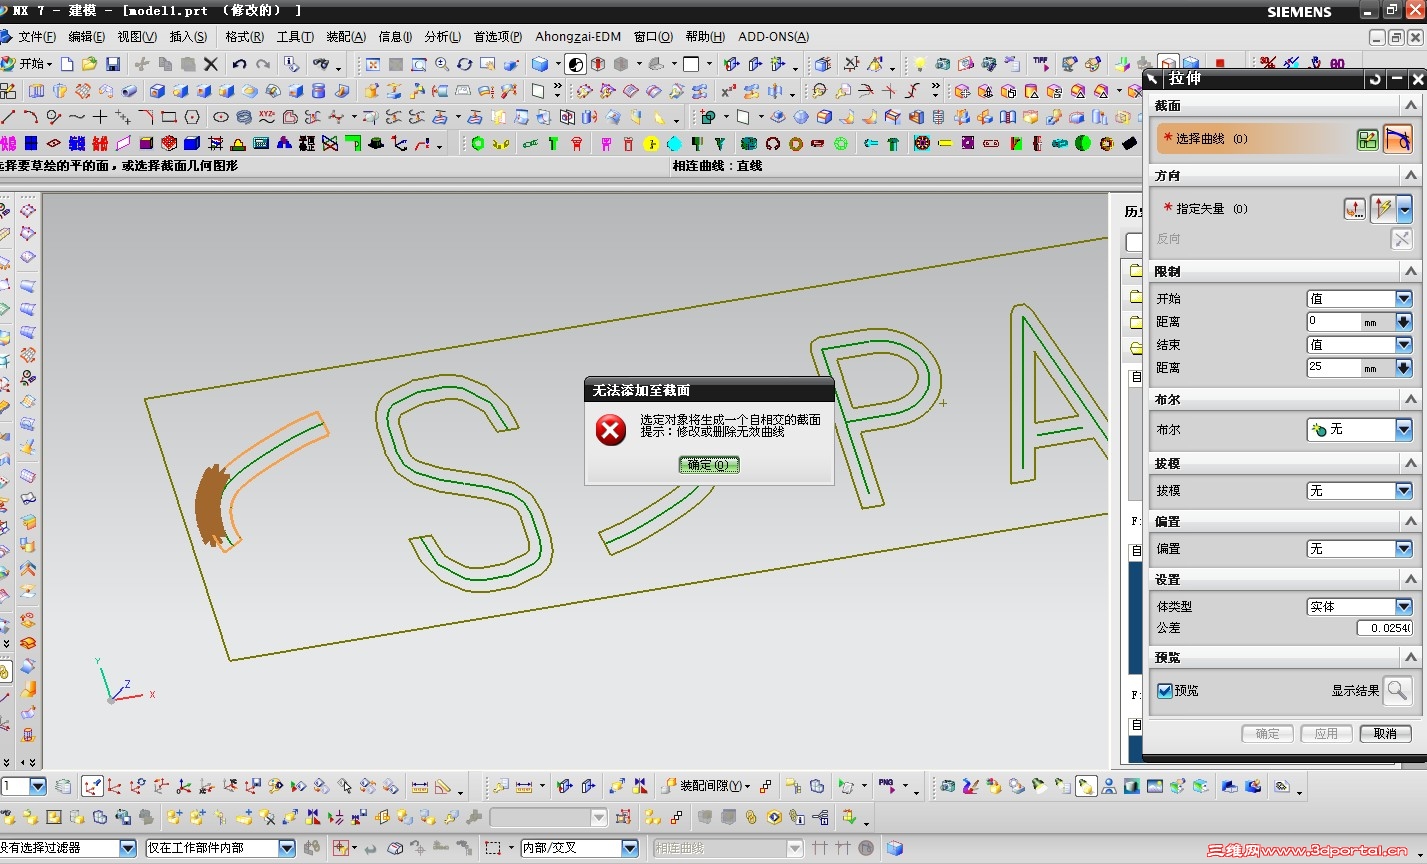The width and height of the screenshot is (1427, 864).
Task: Click the New file icon
Action: [x=67, y=64]
